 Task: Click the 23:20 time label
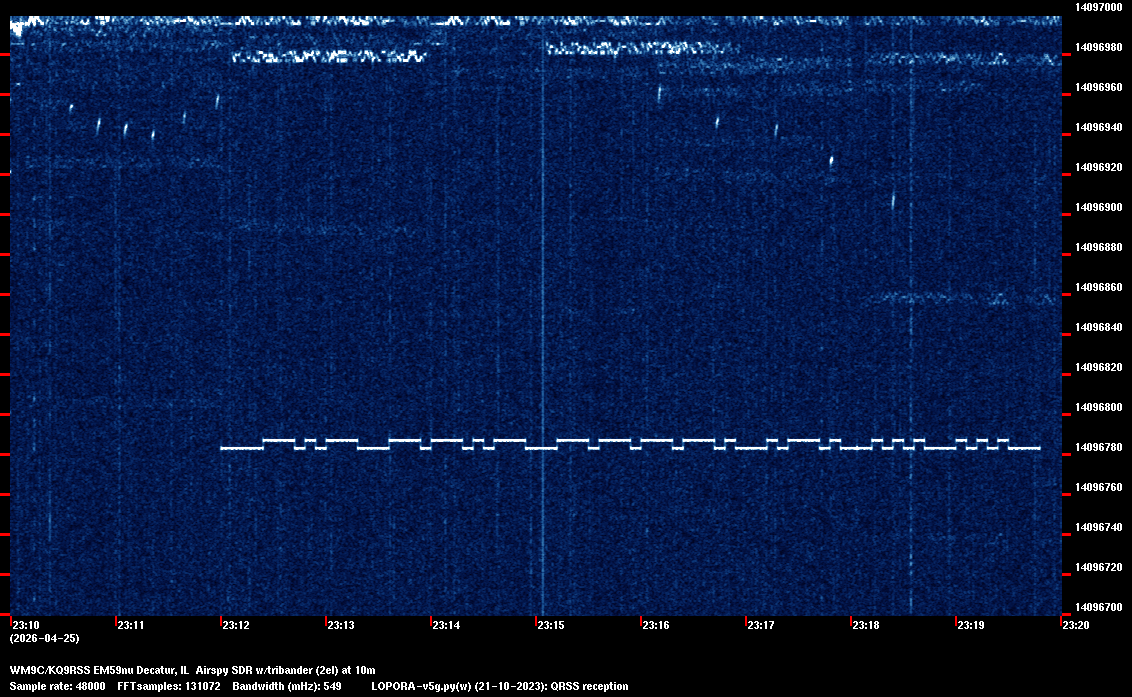pyautogui.click(x=1075, y=626)
